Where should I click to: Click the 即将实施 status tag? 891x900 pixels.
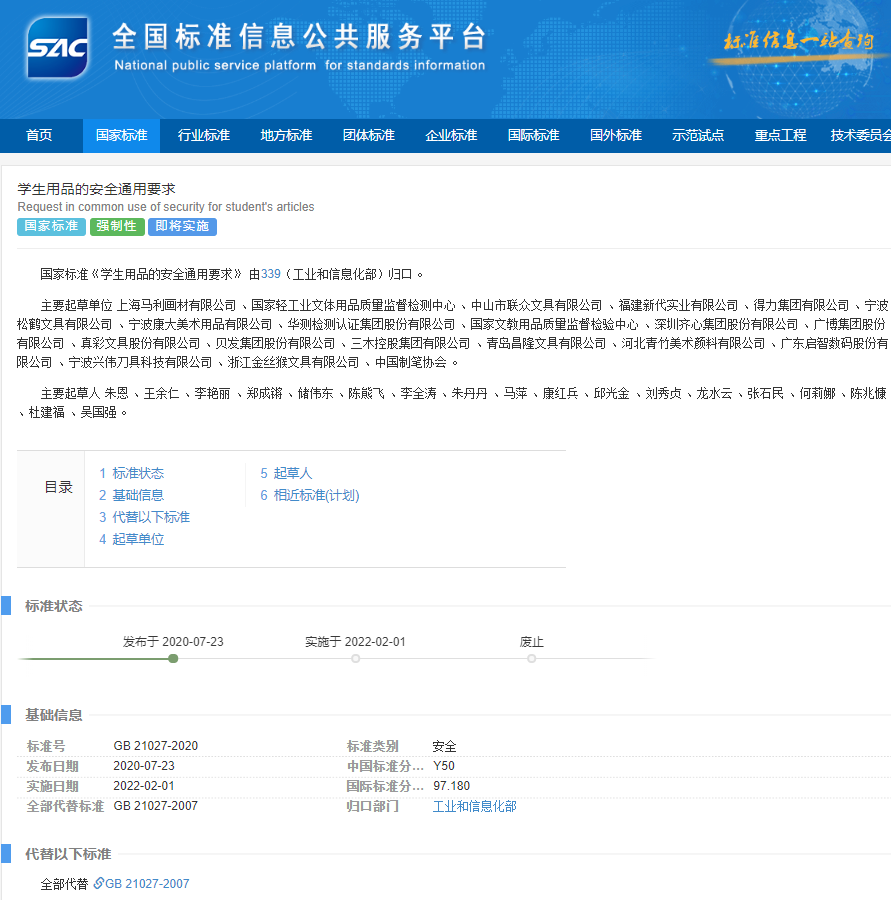(x=182, y=227)
